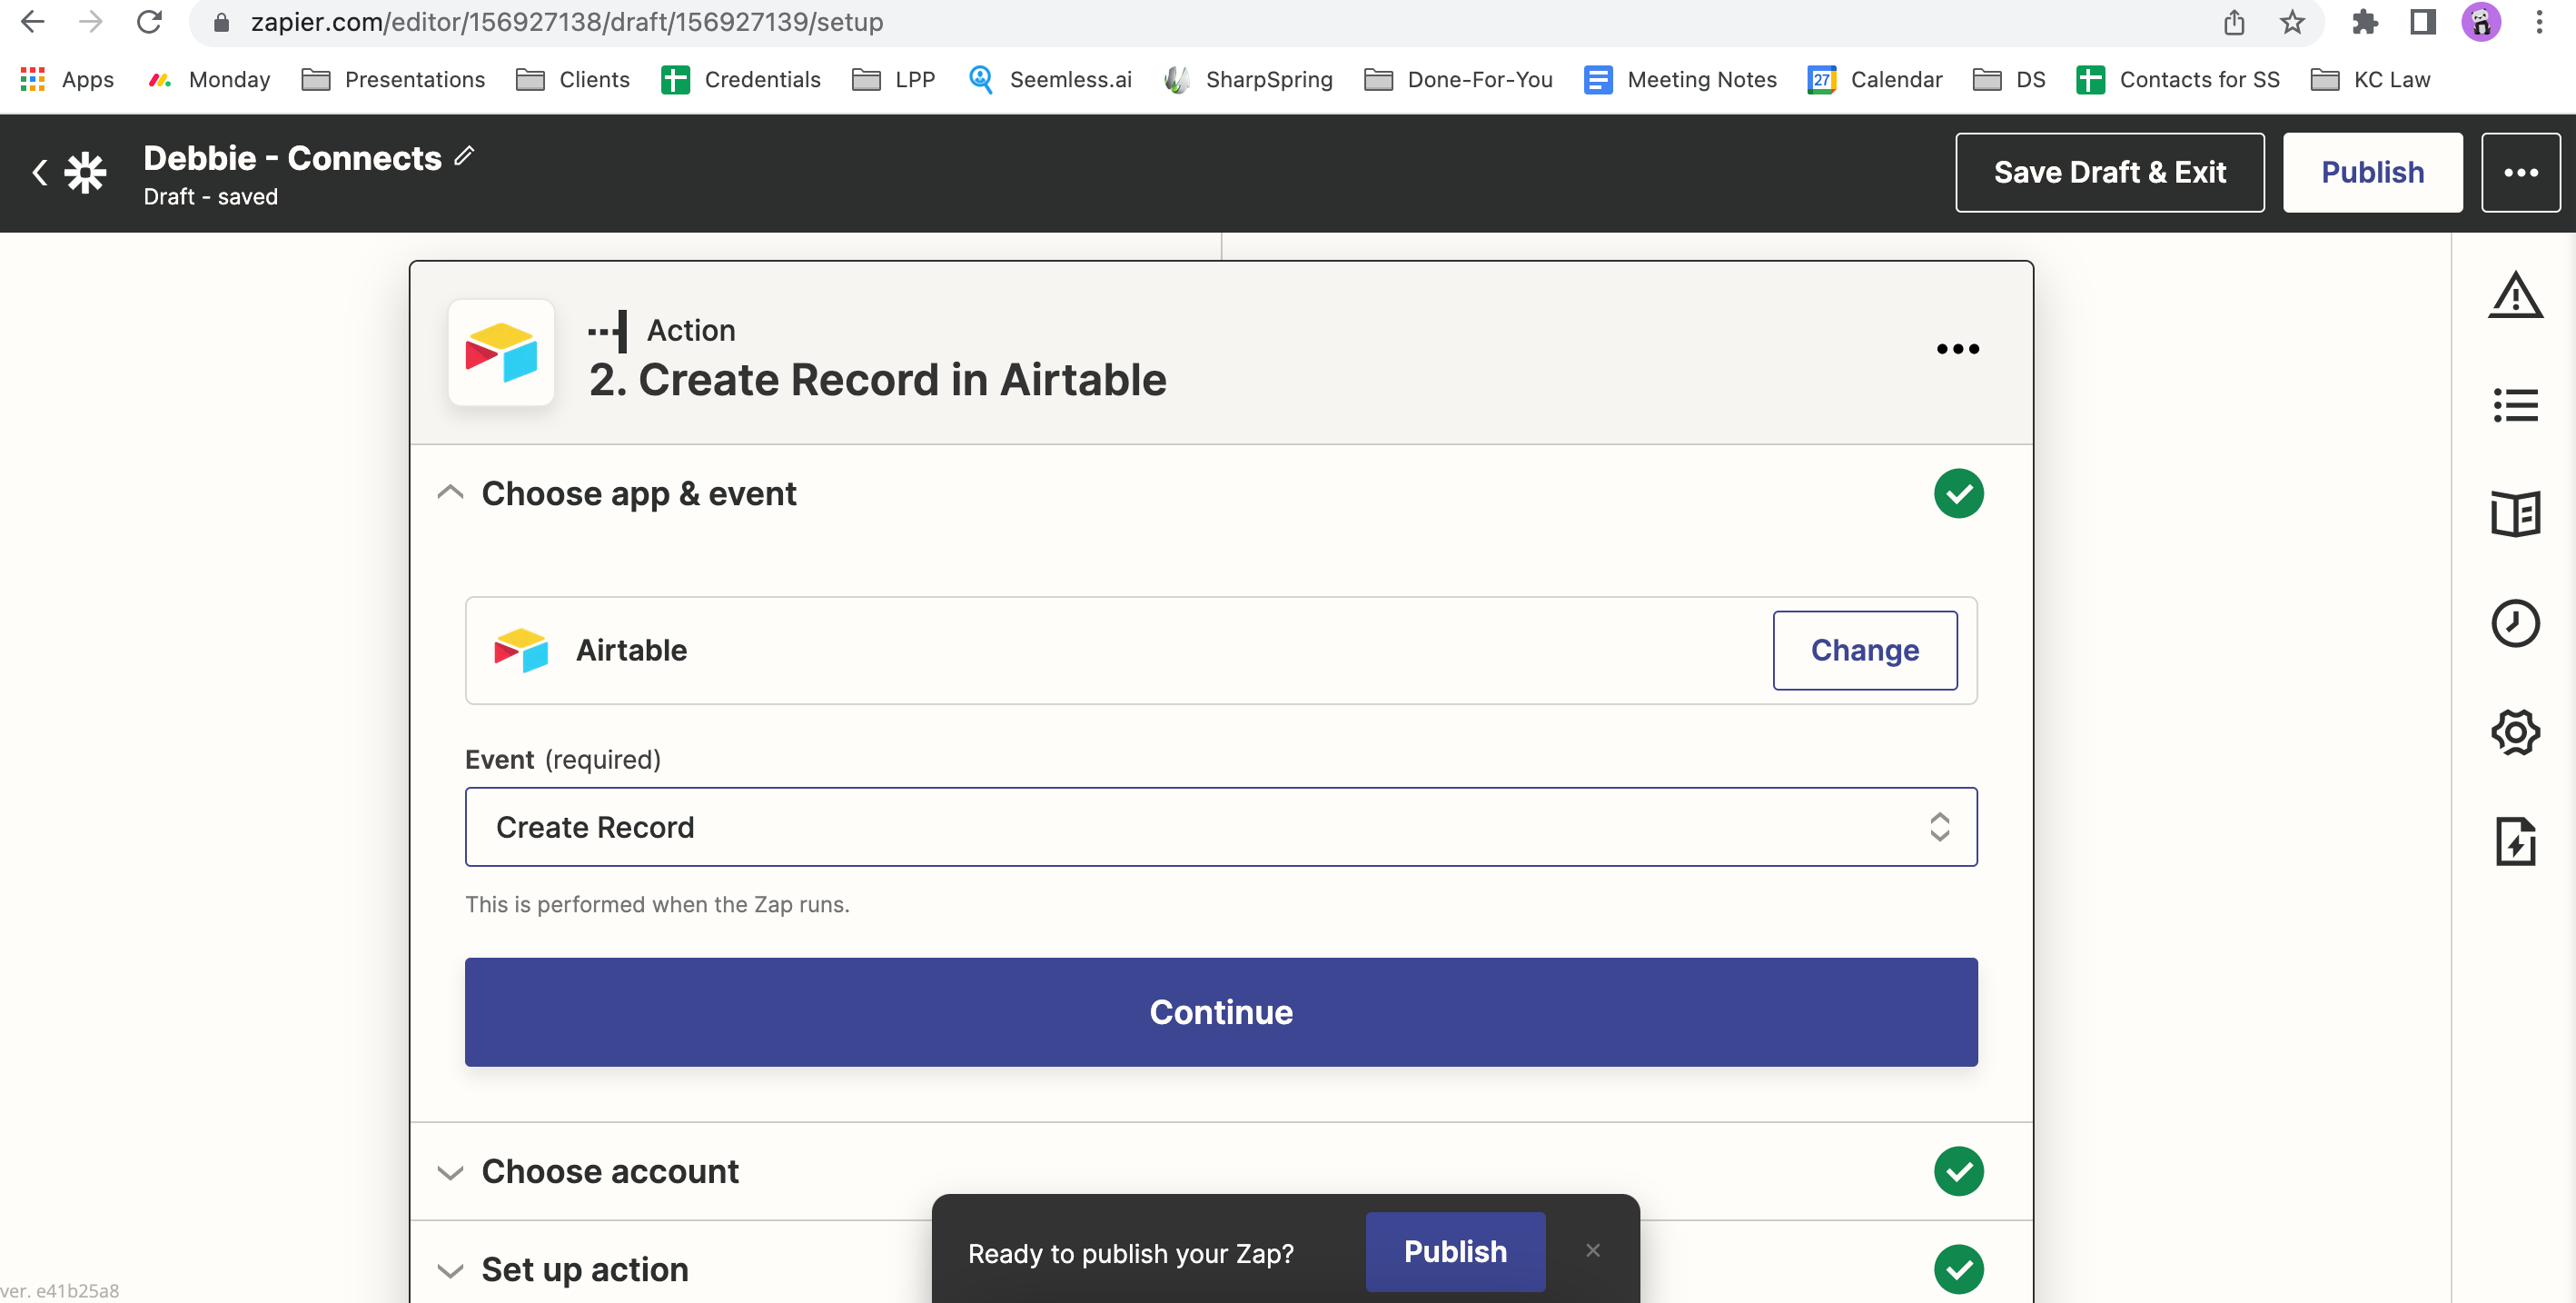
Task: Open the Done-For-You bookmark folder
Action: point(1458,79)
